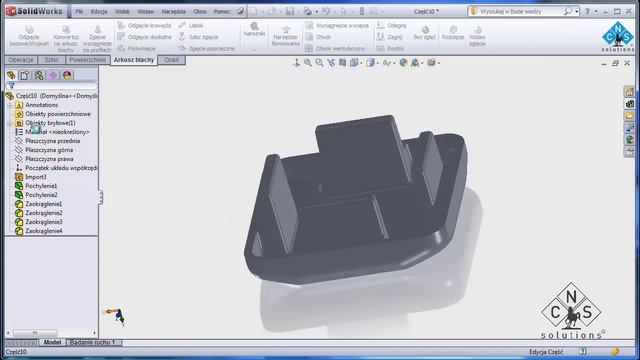Open the PropertyManager tab icon
The width and height of the screenshot is (640, 360).
click(25, 75)
